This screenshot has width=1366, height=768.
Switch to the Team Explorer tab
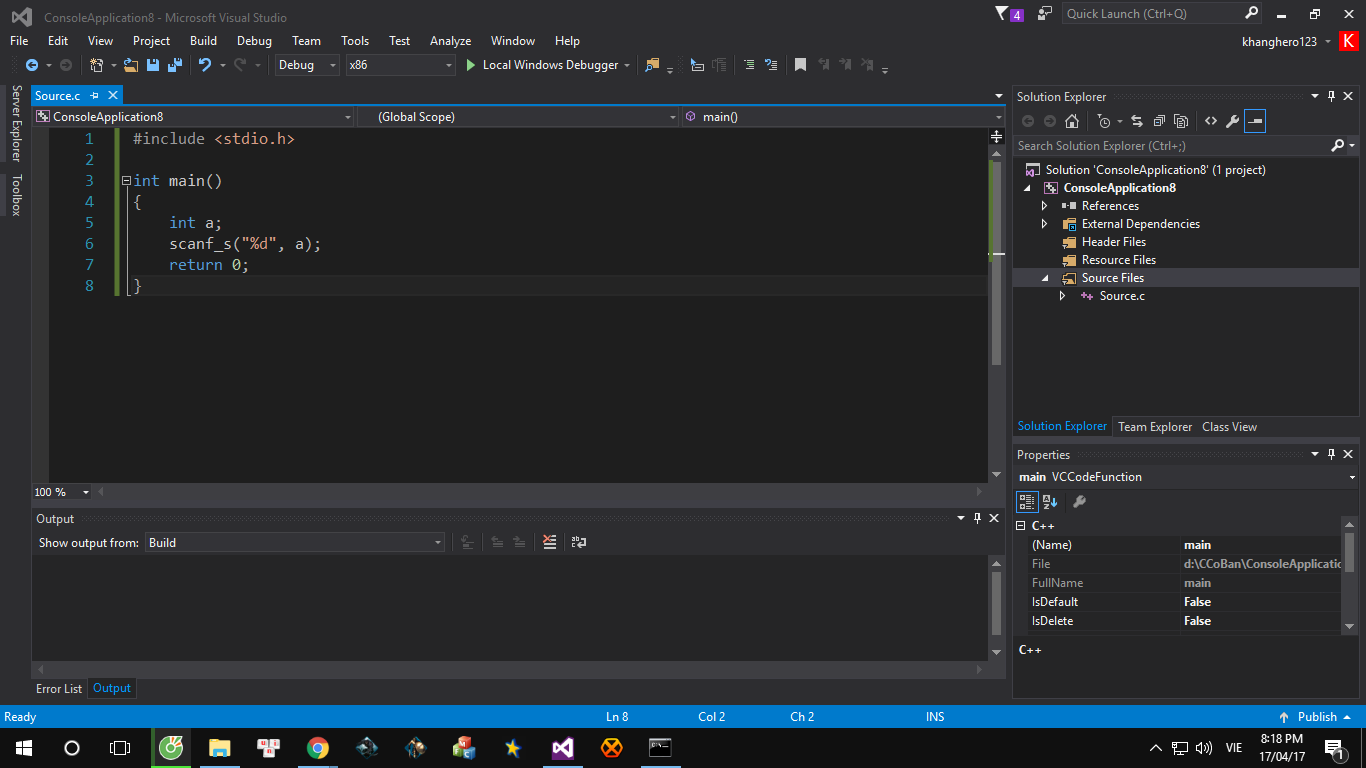tap(1154, 426)
